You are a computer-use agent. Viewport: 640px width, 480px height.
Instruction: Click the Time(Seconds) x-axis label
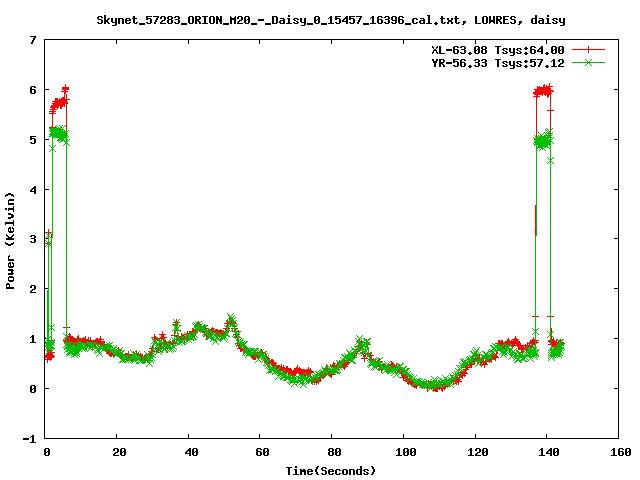pyautogui.click(x=331, y=471)
